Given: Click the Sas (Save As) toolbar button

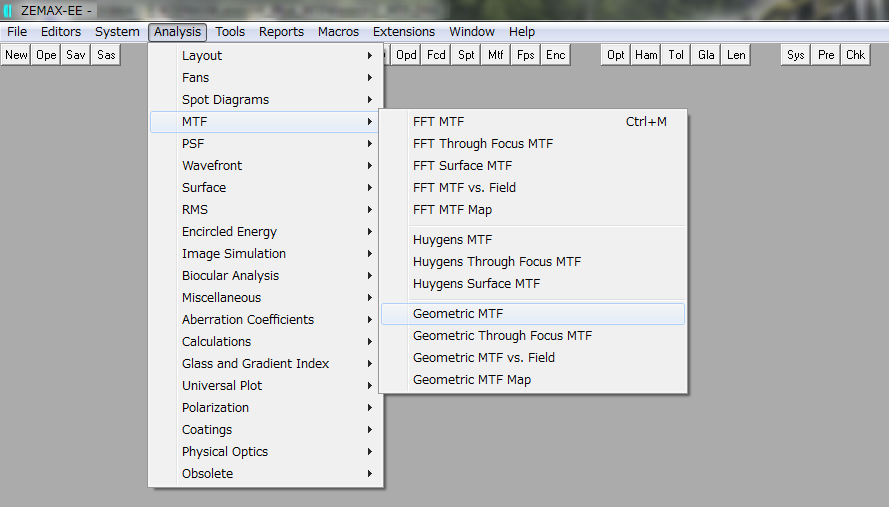Looking at the screenshot, I should click(x=106, y=55).
